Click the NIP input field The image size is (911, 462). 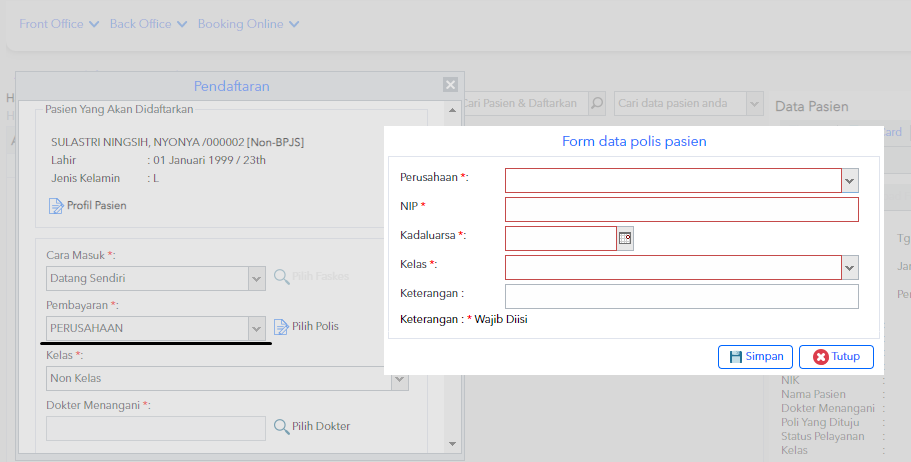coord(681,209)
